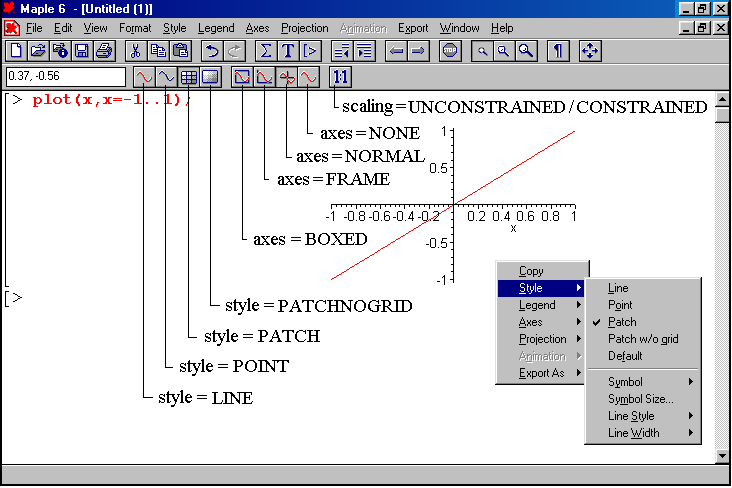Set axes to NONE in toolbar
The height and width of the screenshot is (488, 732).
pos(308,77)
